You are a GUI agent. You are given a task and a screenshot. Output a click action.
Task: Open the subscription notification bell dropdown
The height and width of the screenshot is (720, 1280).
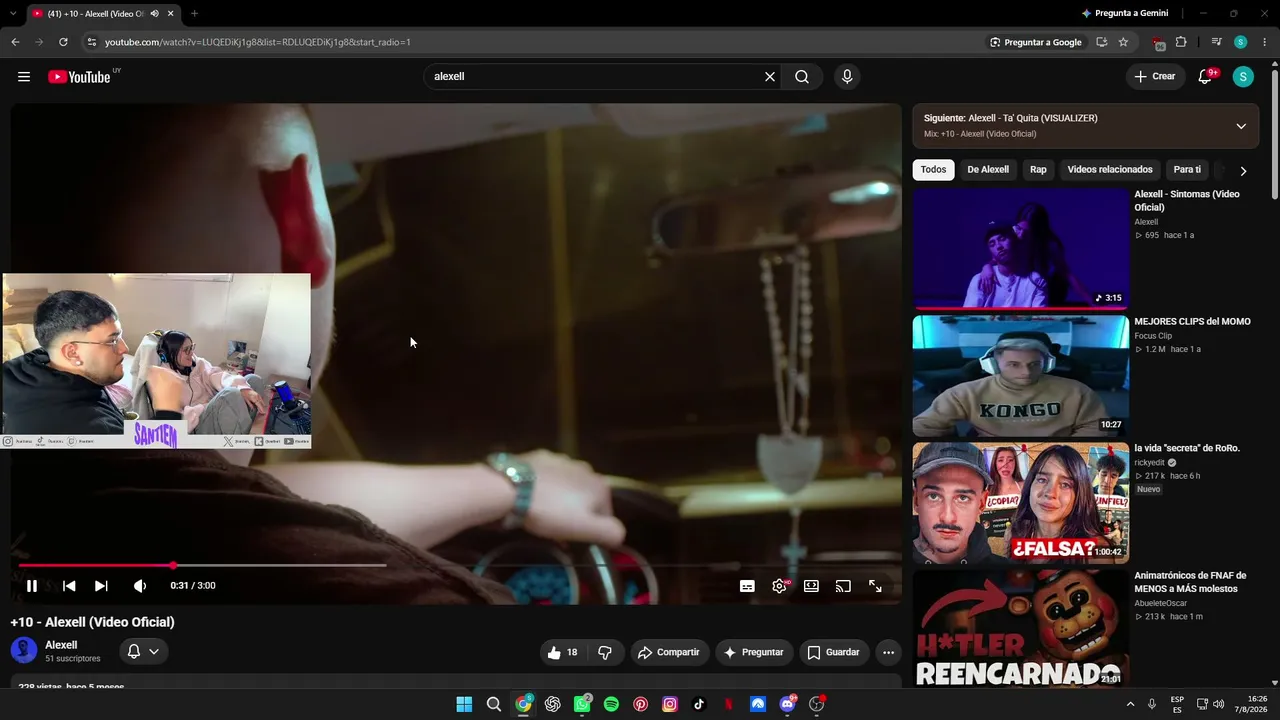tap(143, 652)
